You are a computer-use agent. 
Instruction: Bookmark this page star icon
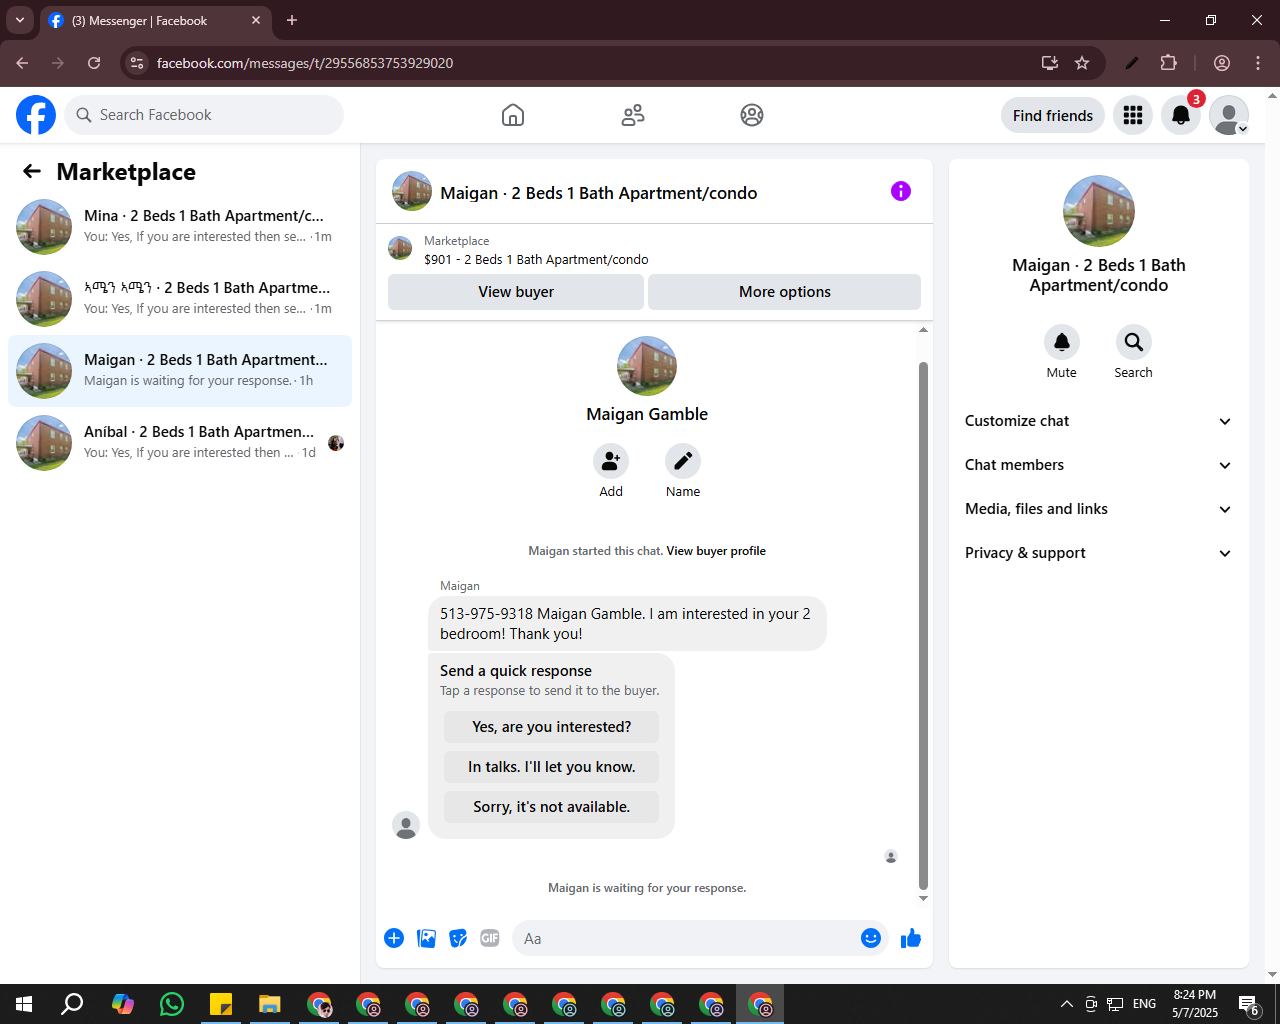coord(1082,63)
